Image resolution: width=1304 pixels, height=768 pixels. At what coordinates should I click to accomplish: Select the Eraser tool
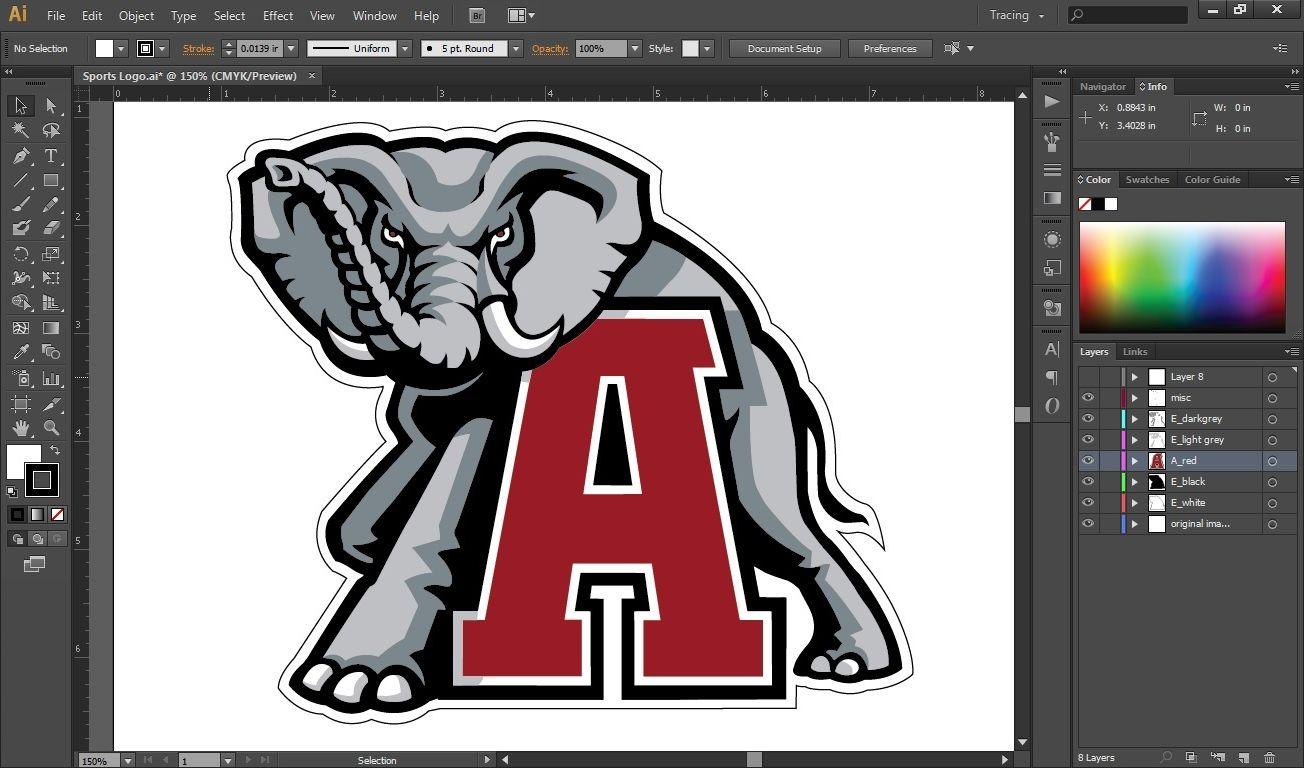point(51,229)
